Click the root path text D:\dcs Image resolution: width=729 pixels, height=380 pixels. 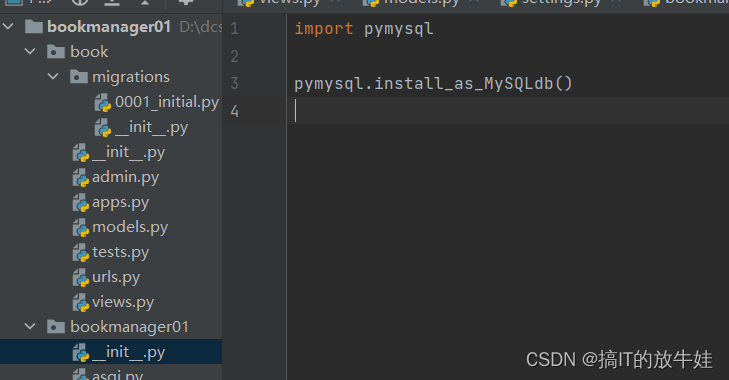pos(201,27)
